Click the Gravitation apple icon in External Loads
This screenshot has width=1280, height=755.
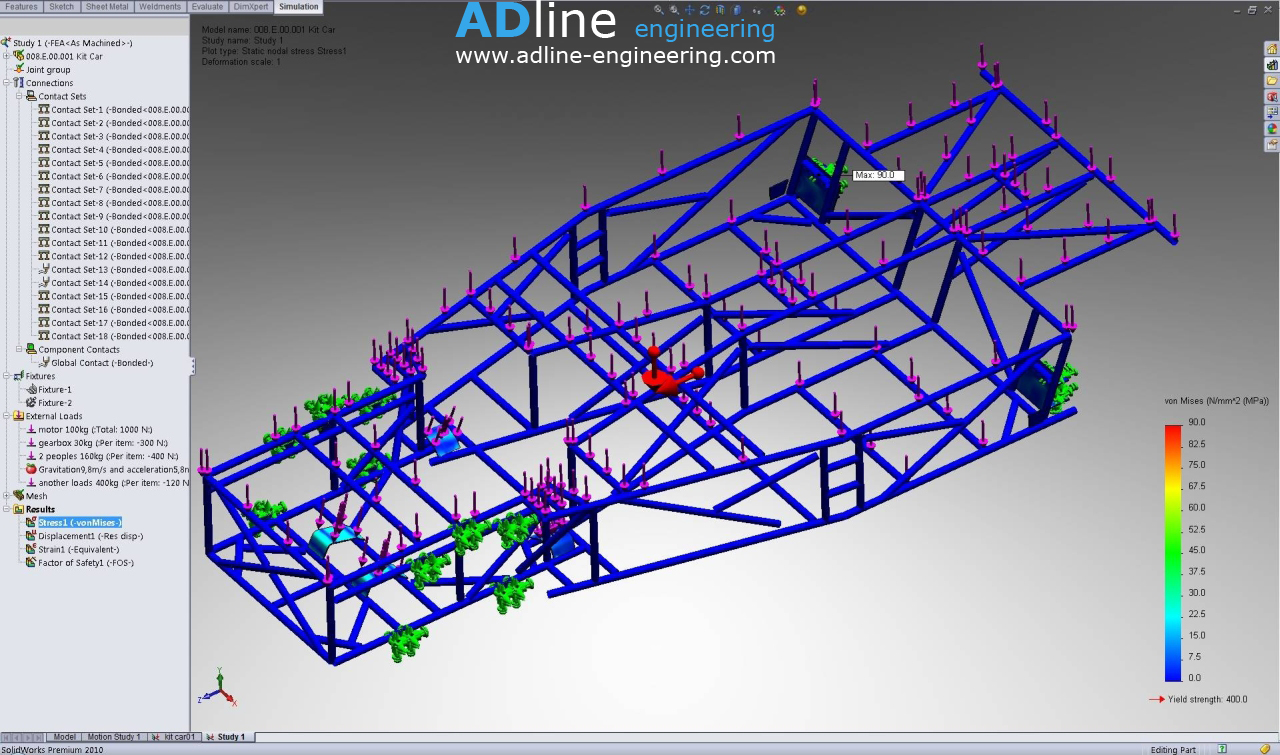31,469
